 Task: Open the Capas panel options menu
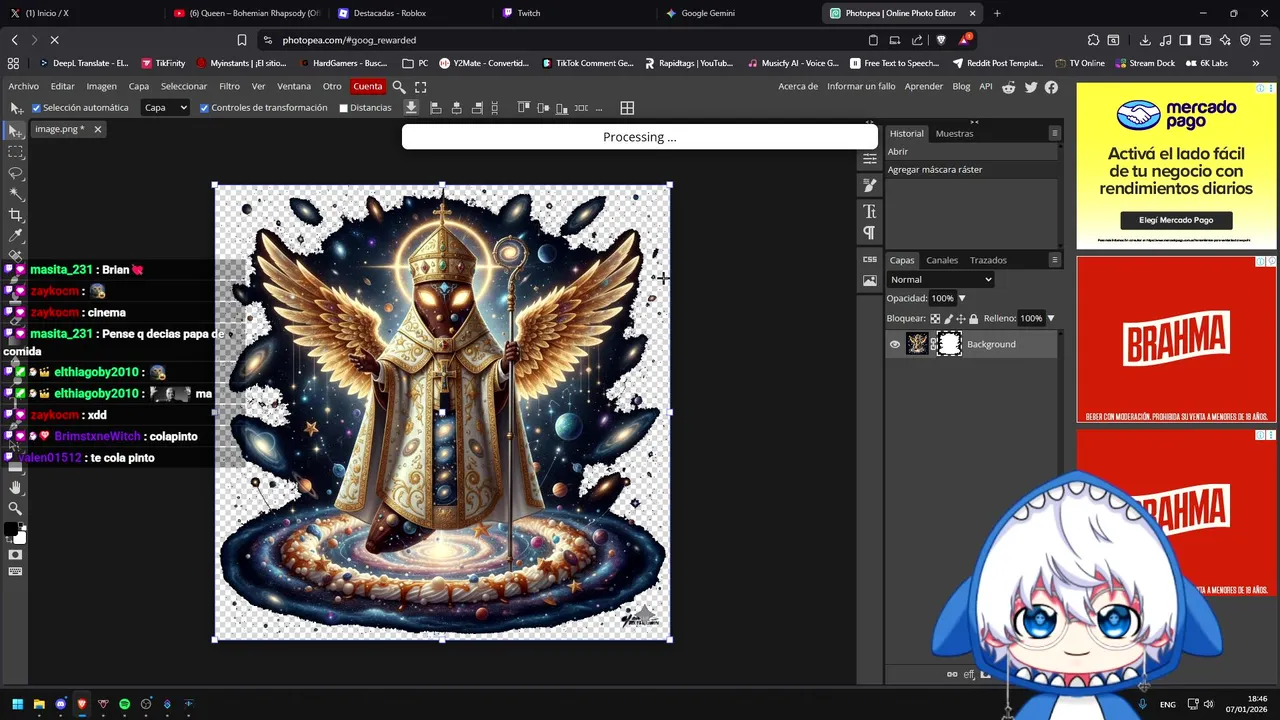[1054, 260]
